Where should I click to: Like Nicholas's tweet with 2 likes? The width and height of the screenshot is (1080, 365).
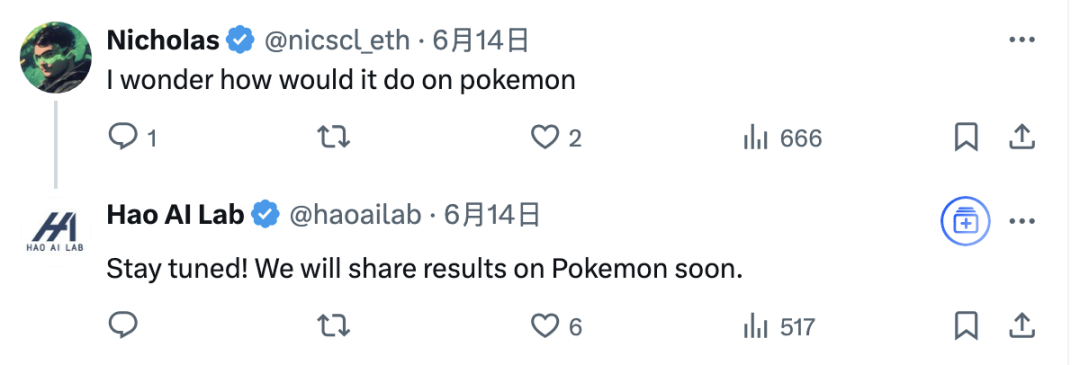click(x=556, y=138)
